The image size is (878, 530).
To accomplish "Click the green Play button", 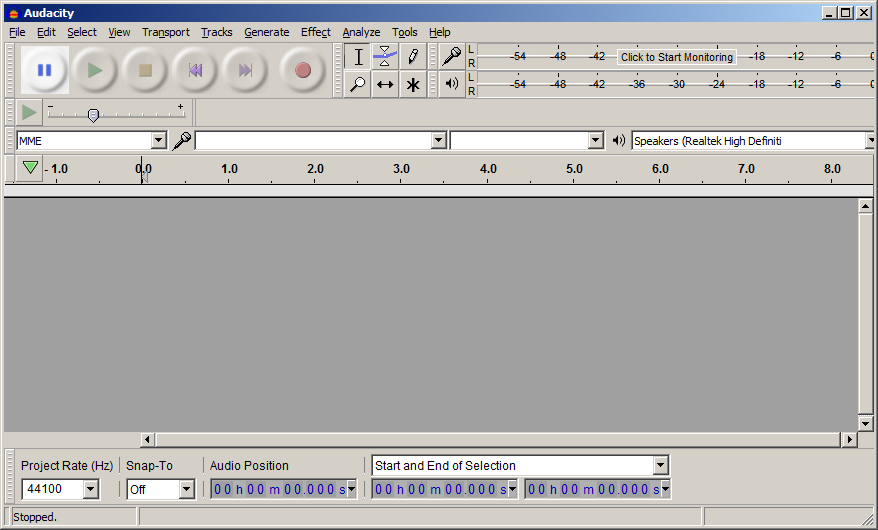I will click(95, 70).
